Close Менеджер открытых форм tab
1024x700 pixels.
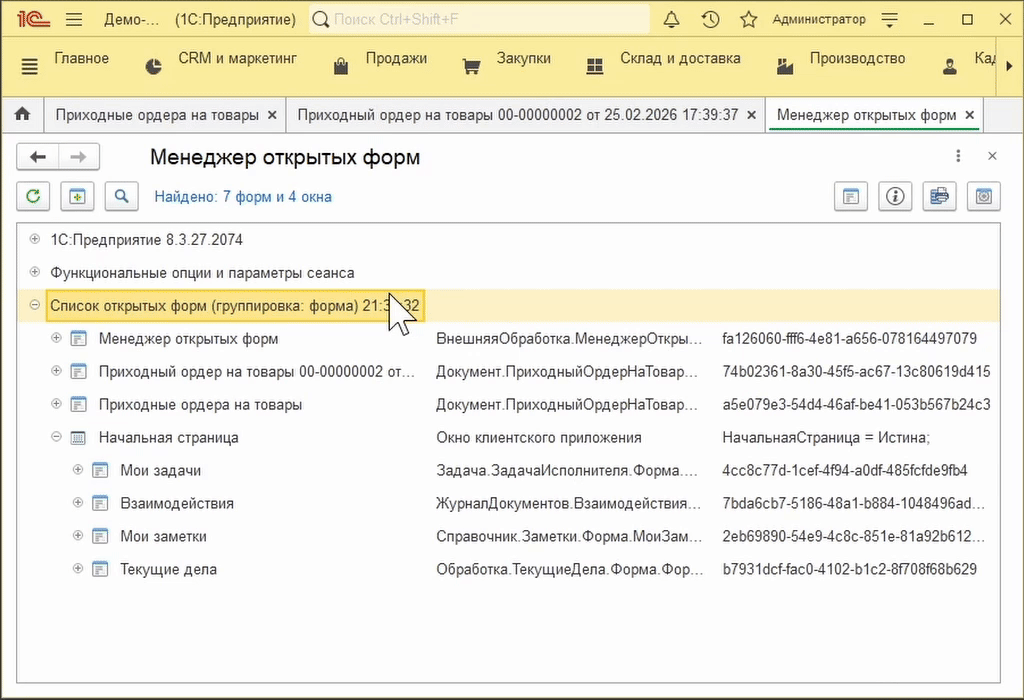(x=970, y=115)
